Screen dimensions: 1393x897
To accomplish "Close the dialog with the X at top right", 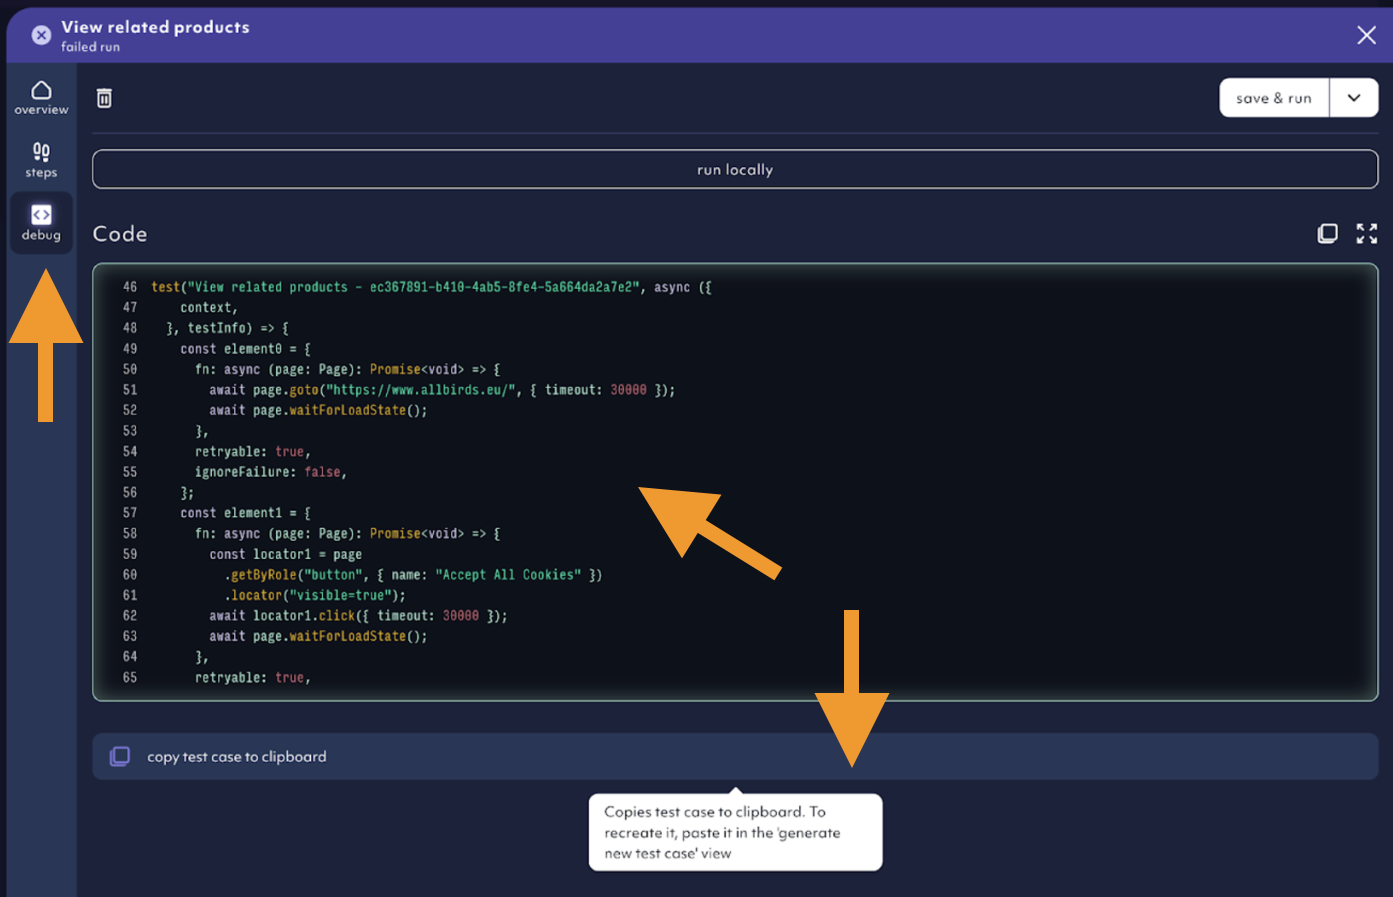I will coord(1366,35).
